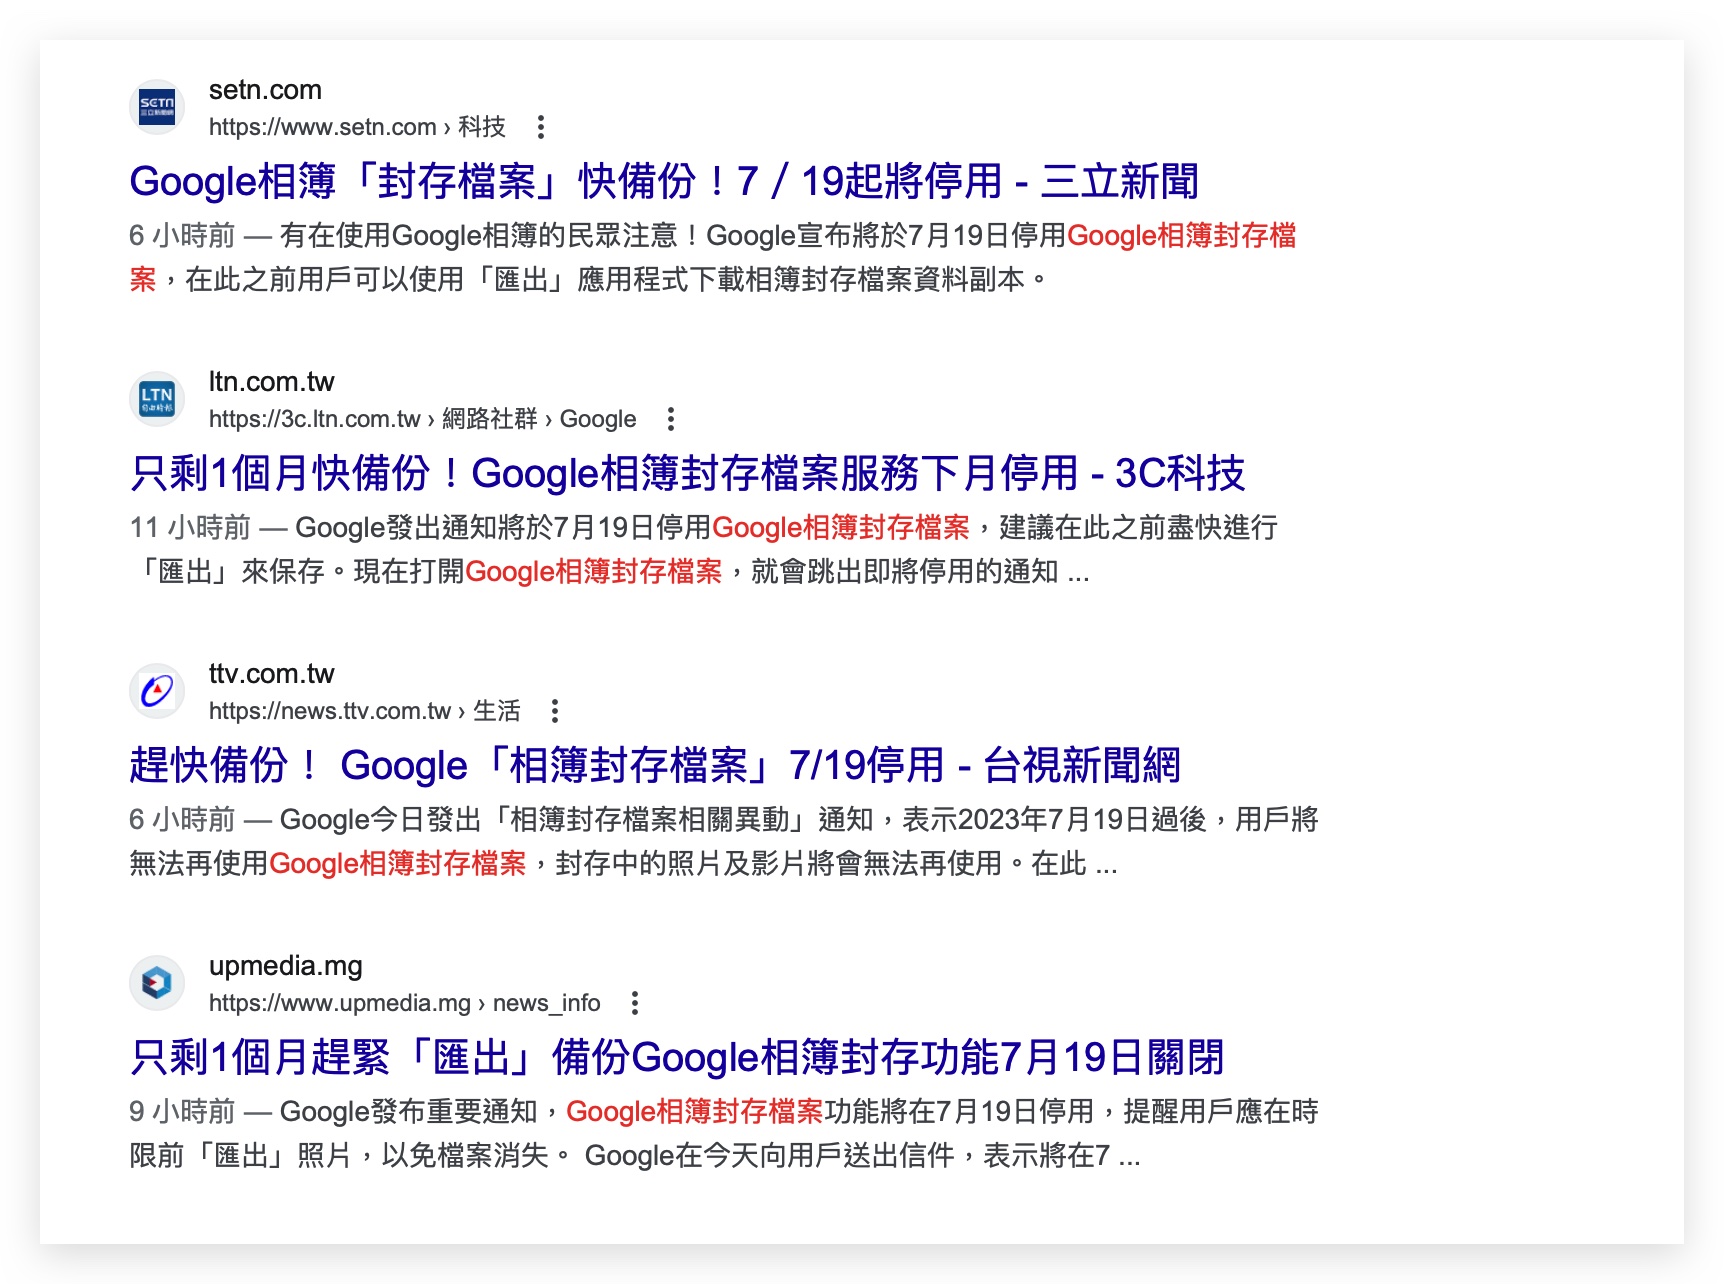Click the upmedia snippet starting with 9 小時前
The height and width of the screenshot is (1284, 1724).
coord(724,1133)
